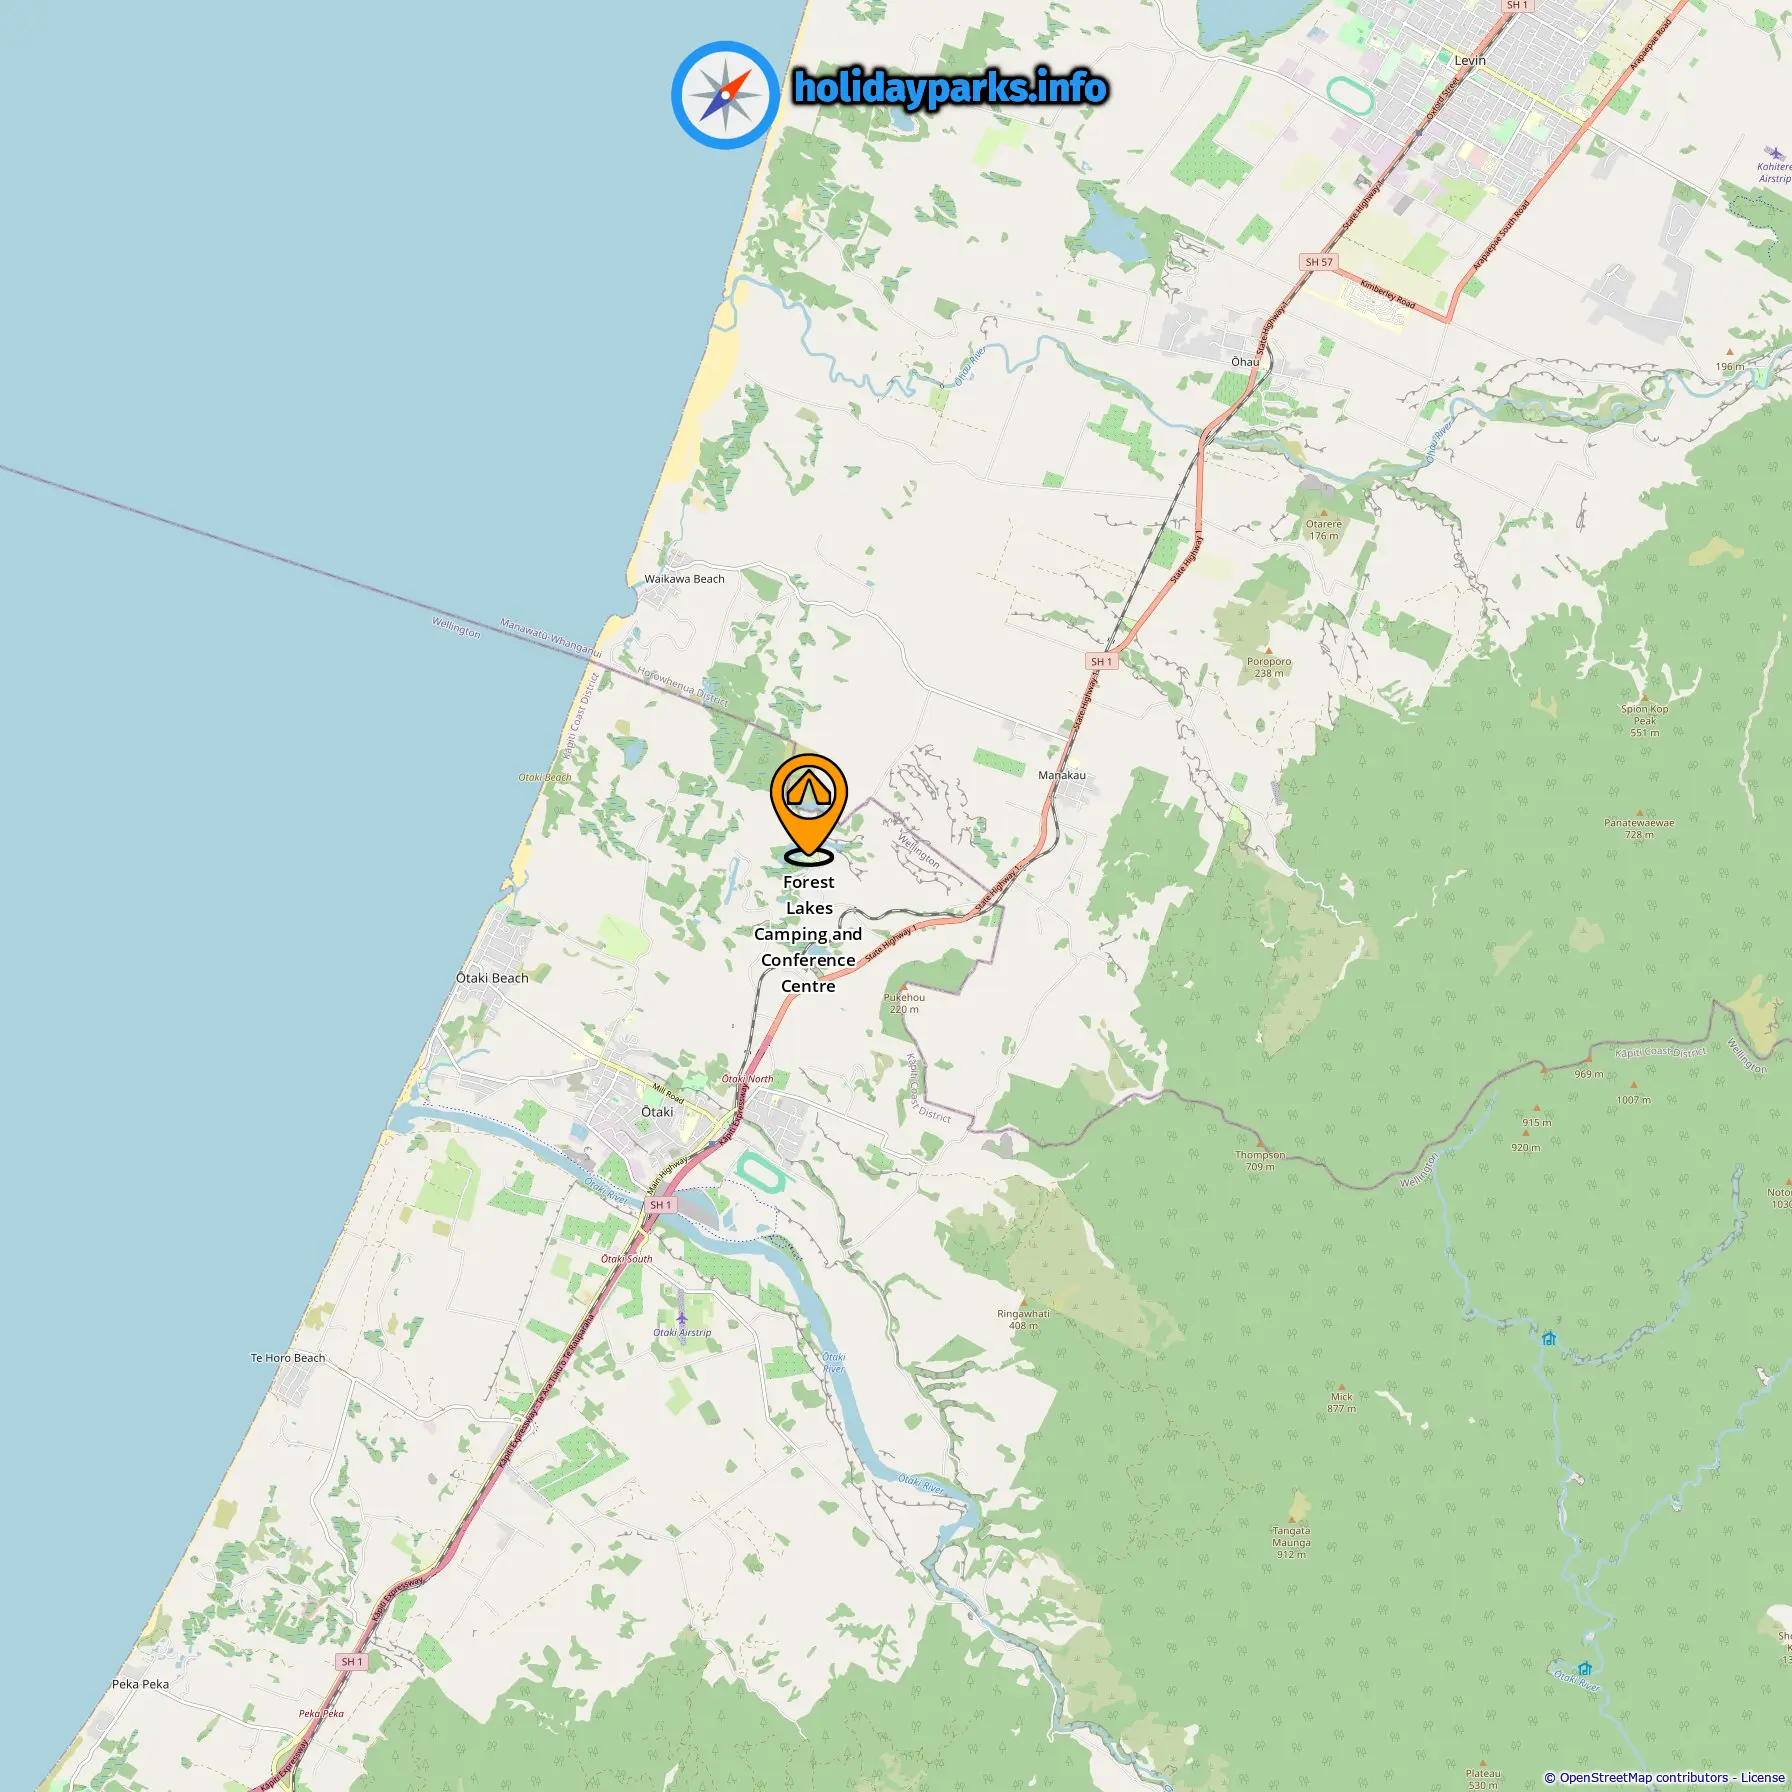1792x1792 pixels.
Task: Click the Manakau village label
Action: click(x=1062, y=775)
